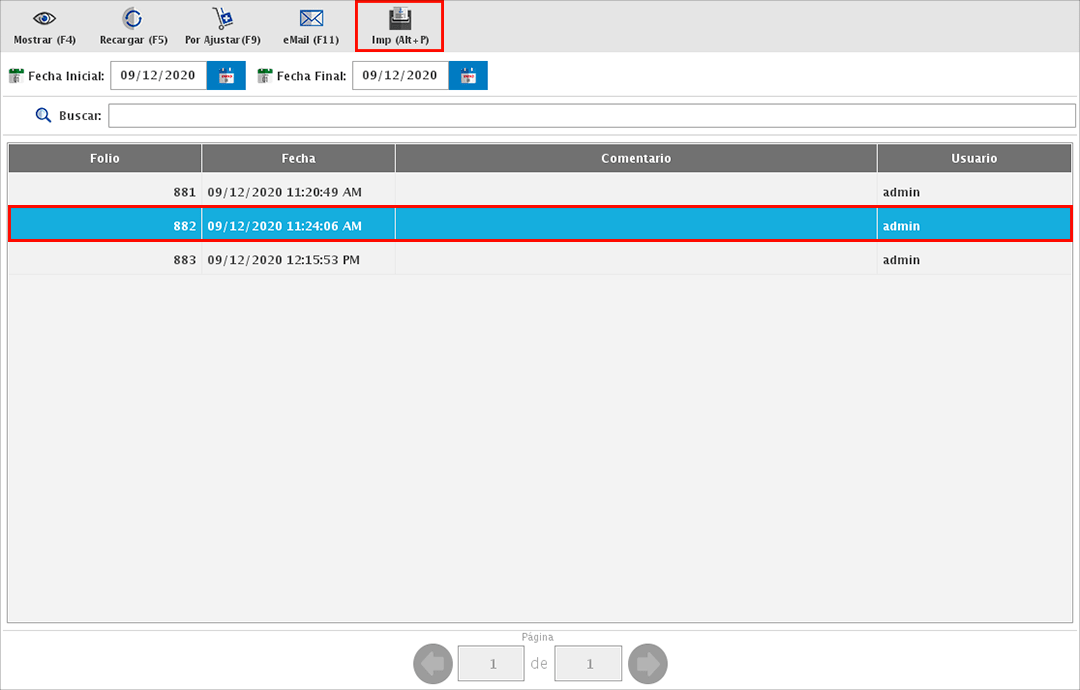Click the Fecha Inicial date field
Image resolution: width=1080 pixels, height=690 pixels.
[x=158, y=76]
